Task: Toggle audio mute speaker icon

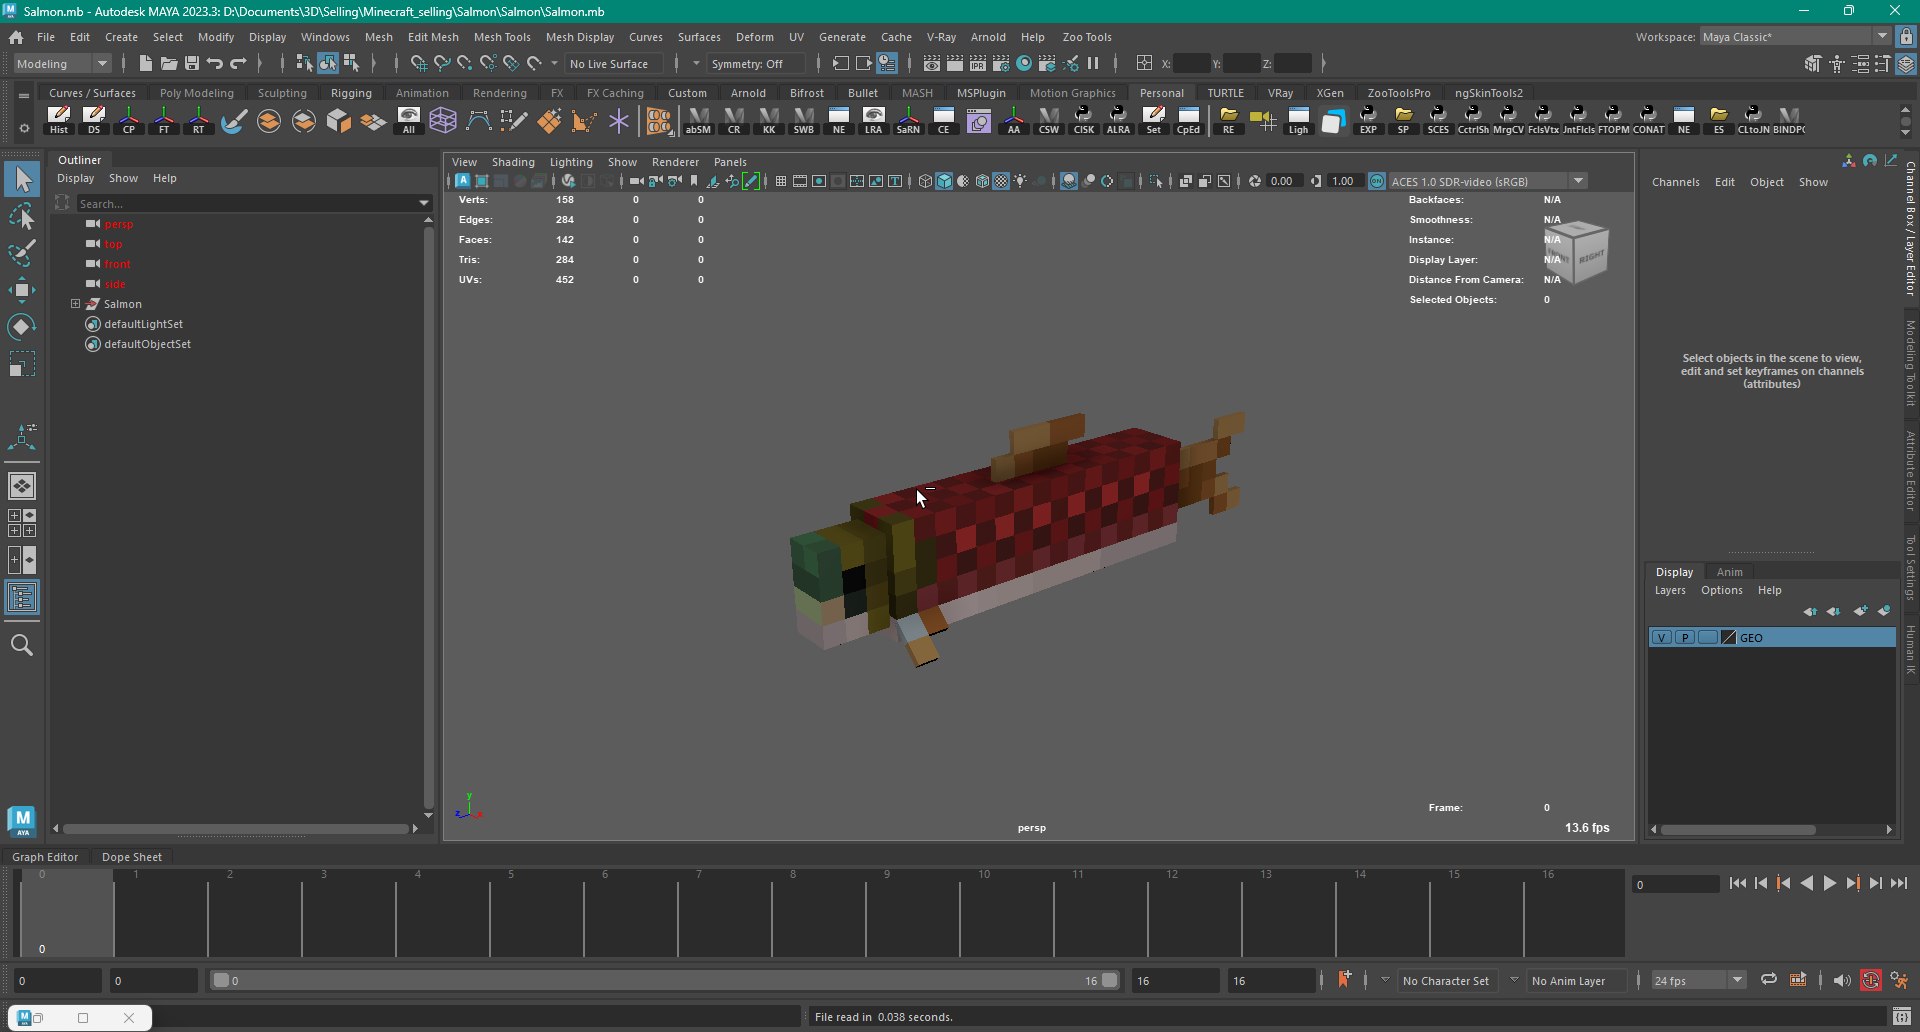Action: [1841, 980]
